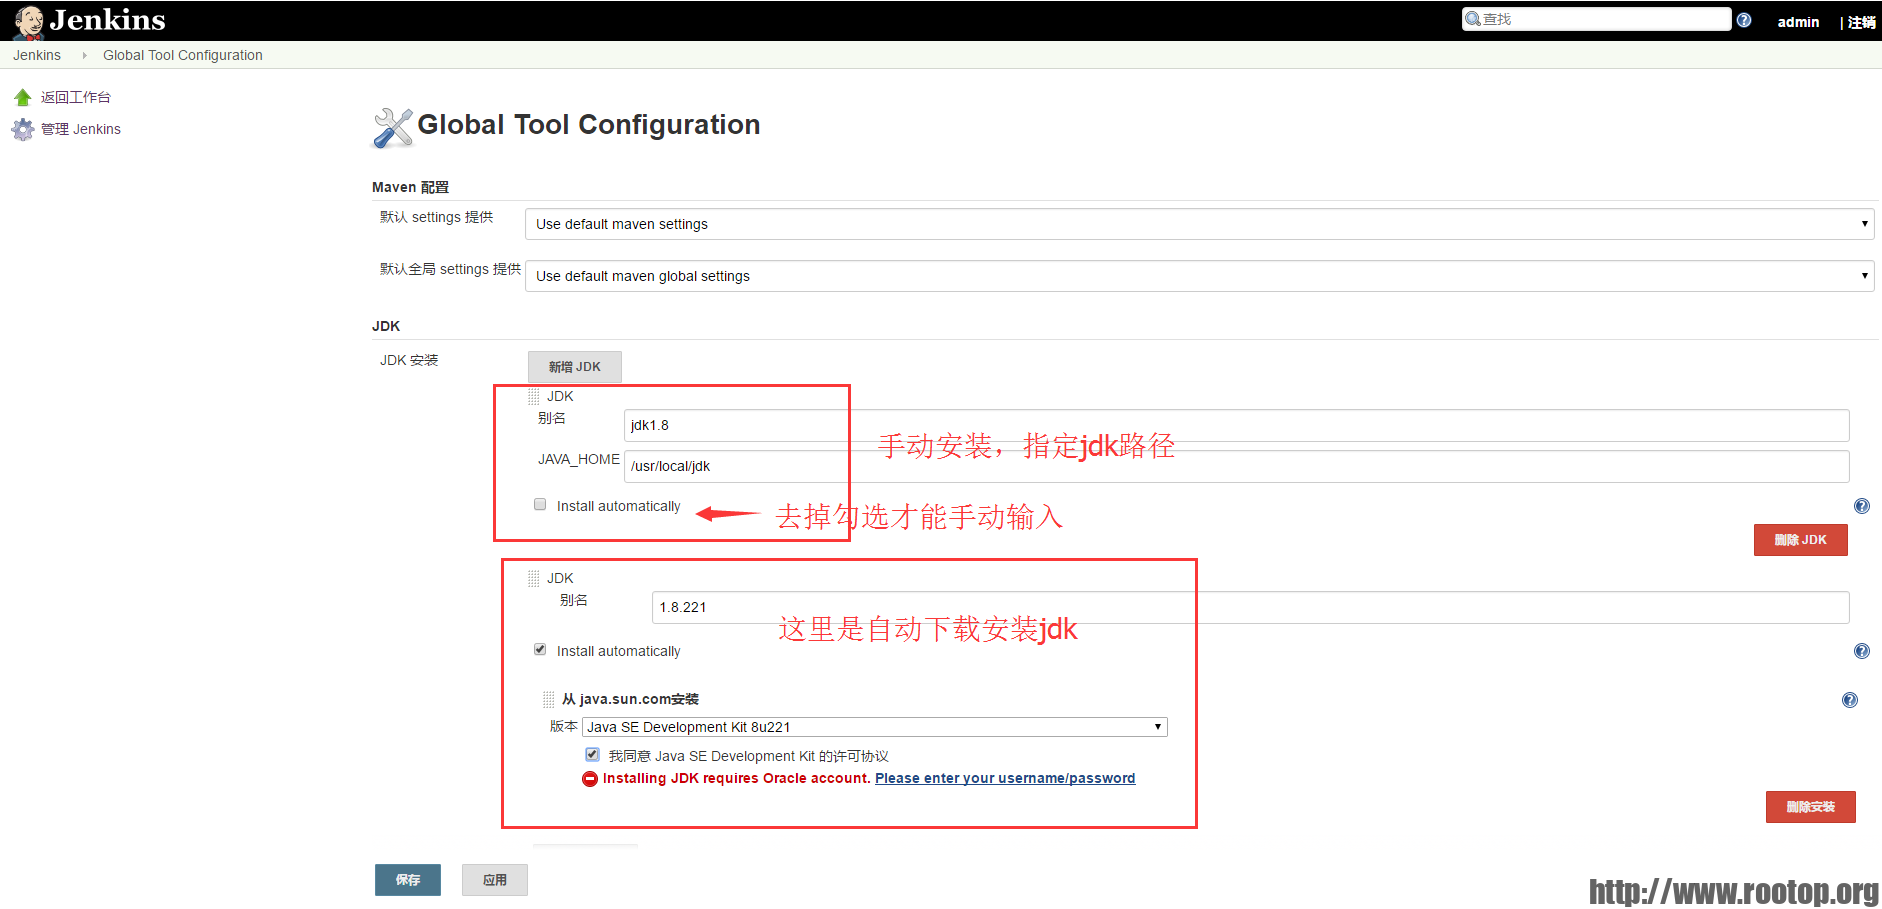This screenshot has width=1882, height=909.
Task: Click the wrench and screwdriver tools icon
Action: (393, 128)
